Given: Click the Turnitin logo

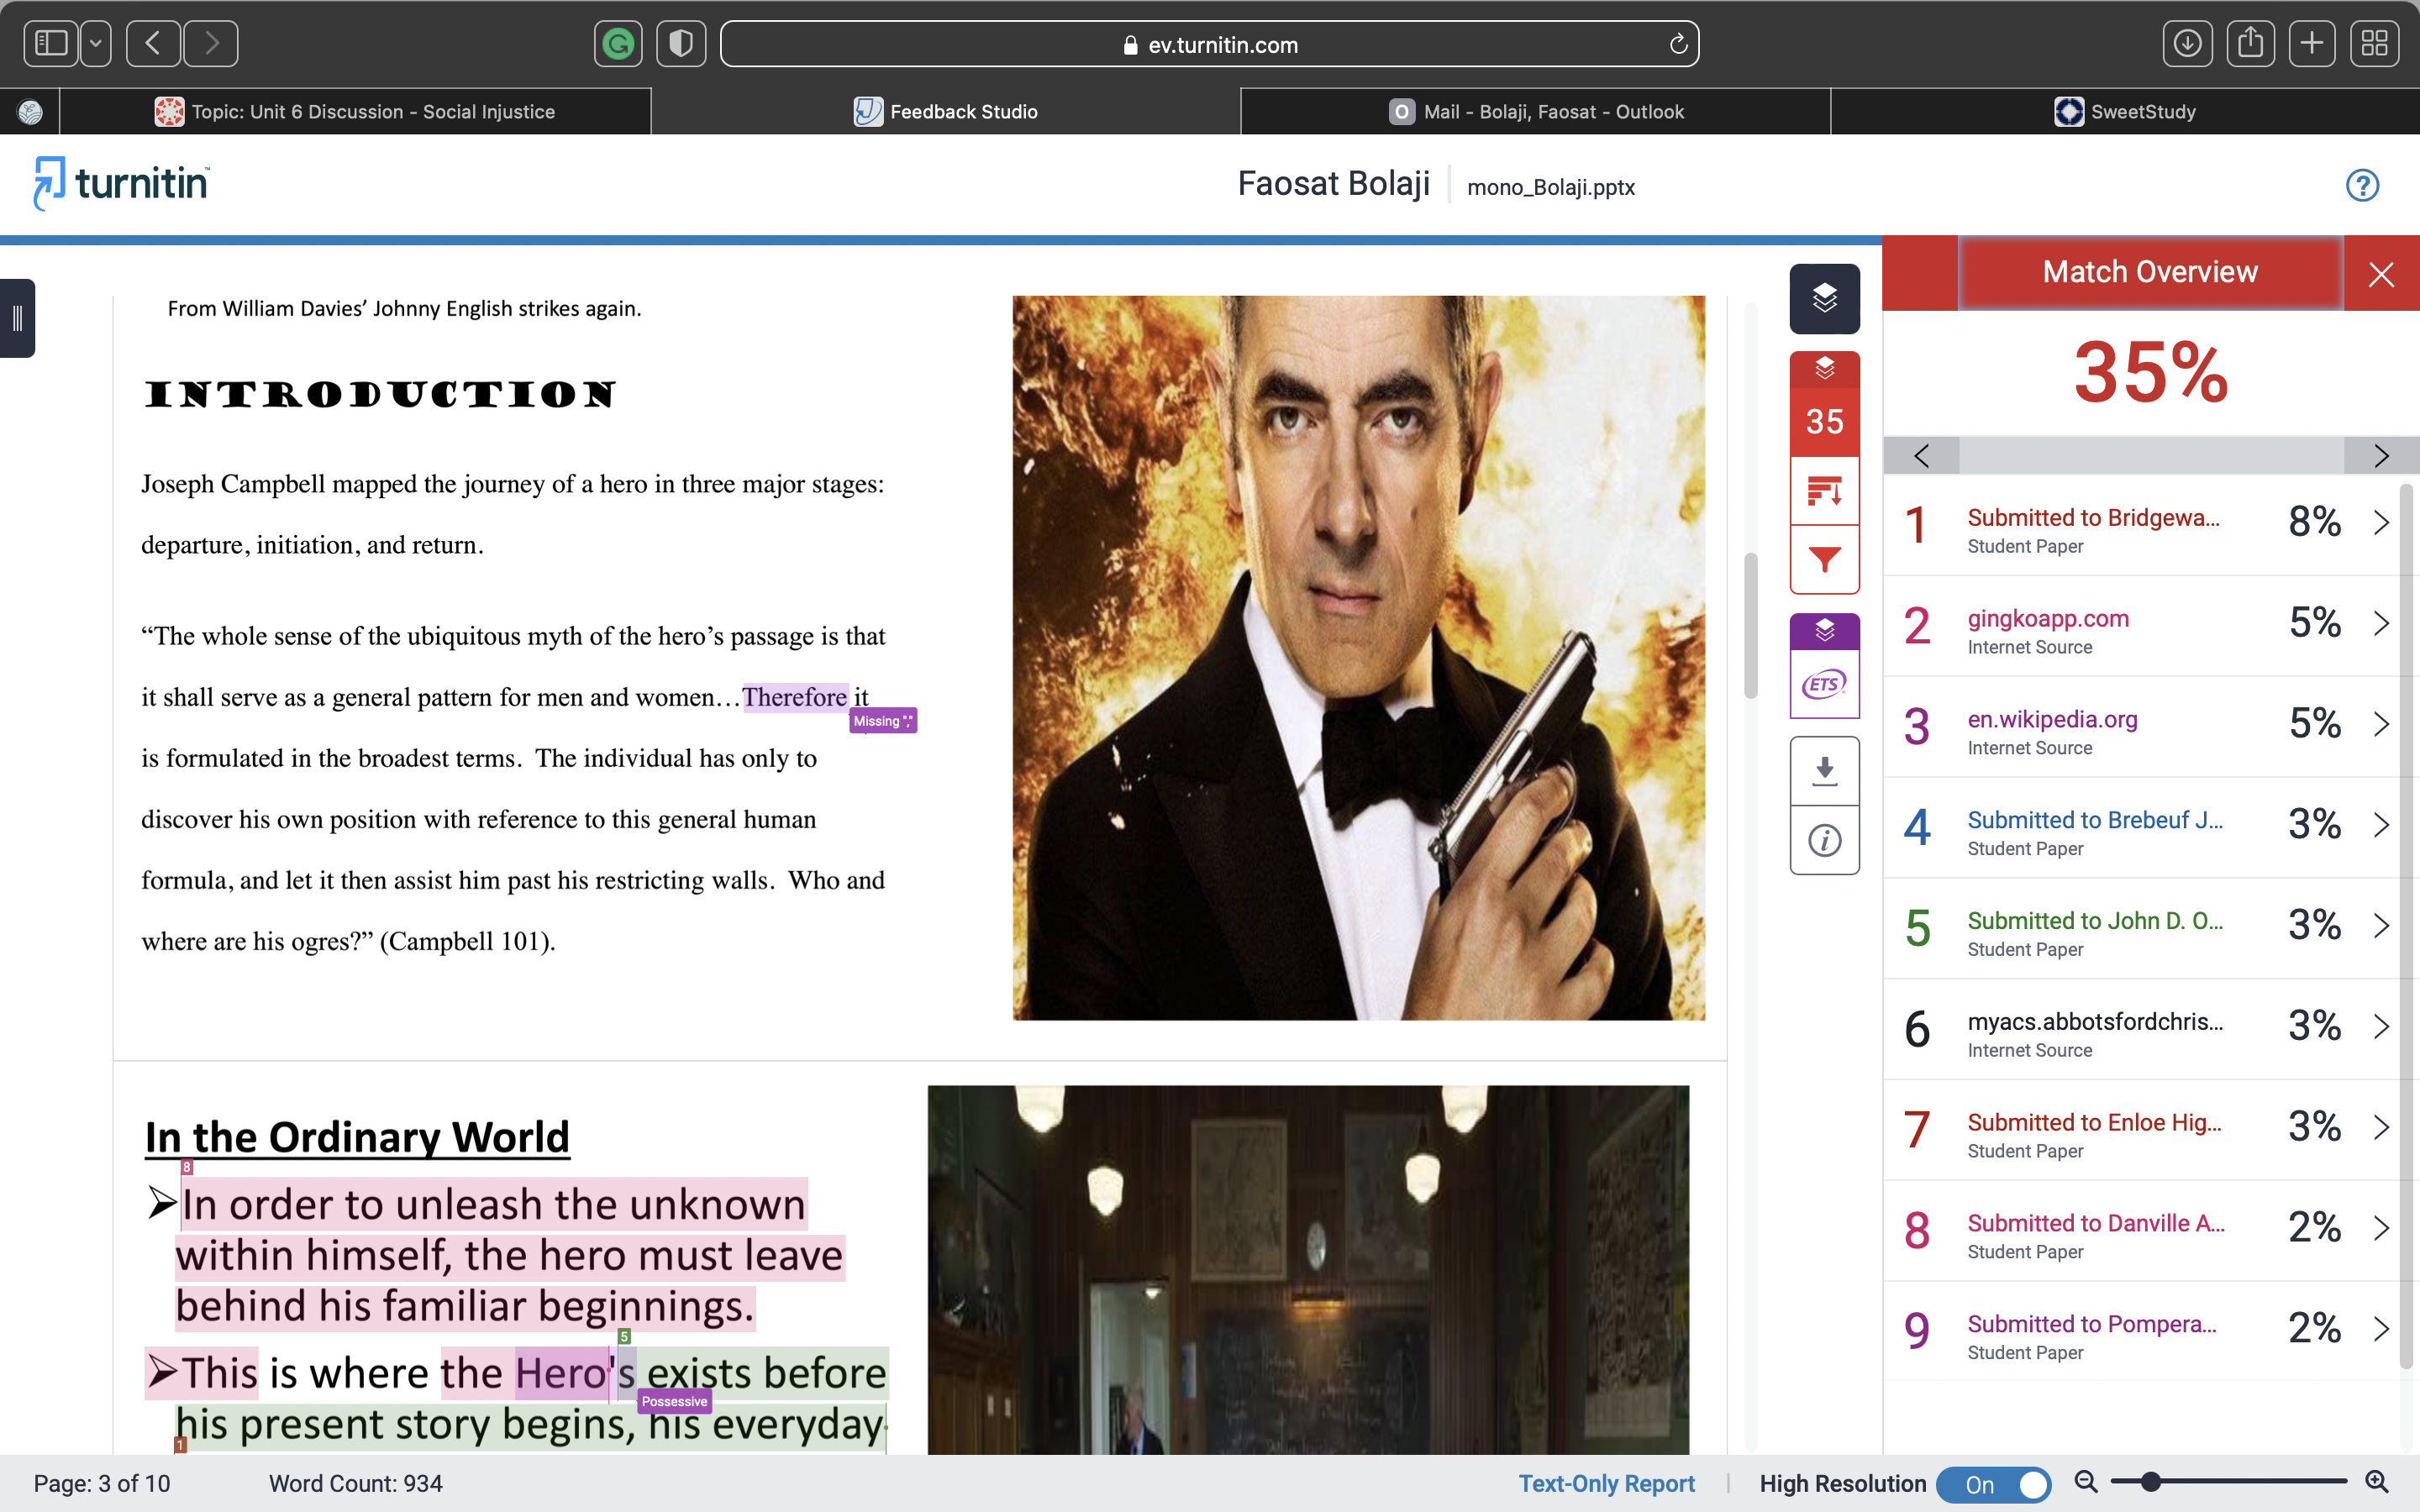Looking at the screenshot, I should tap(121, 183).
